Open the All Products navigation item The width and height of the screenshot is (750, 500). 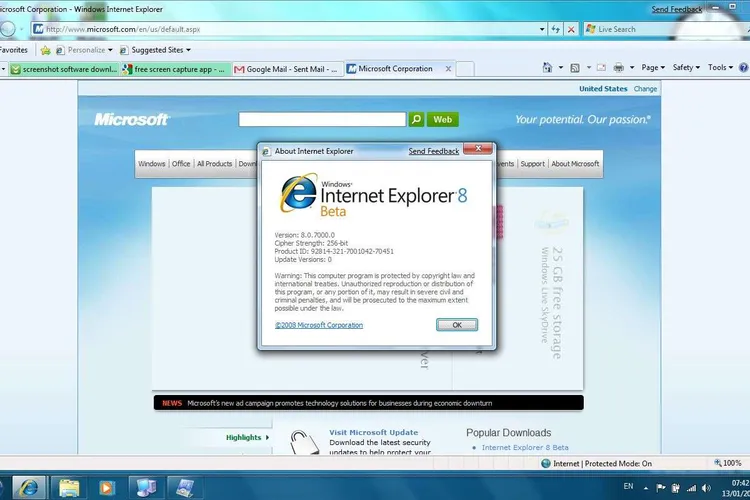coord(214,164)
